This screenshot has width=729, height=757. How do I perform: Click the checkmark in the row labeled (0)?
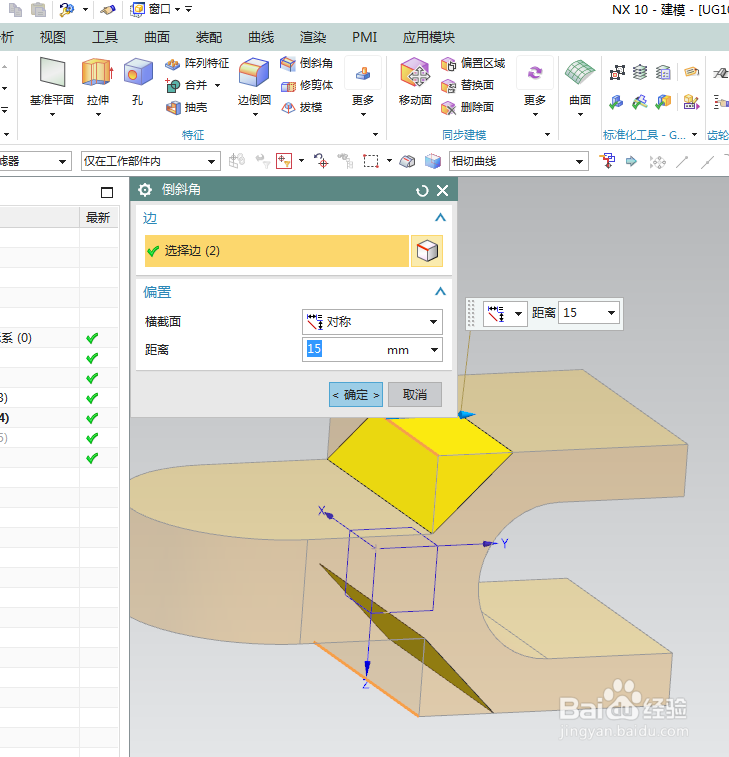tap(92, 338)
